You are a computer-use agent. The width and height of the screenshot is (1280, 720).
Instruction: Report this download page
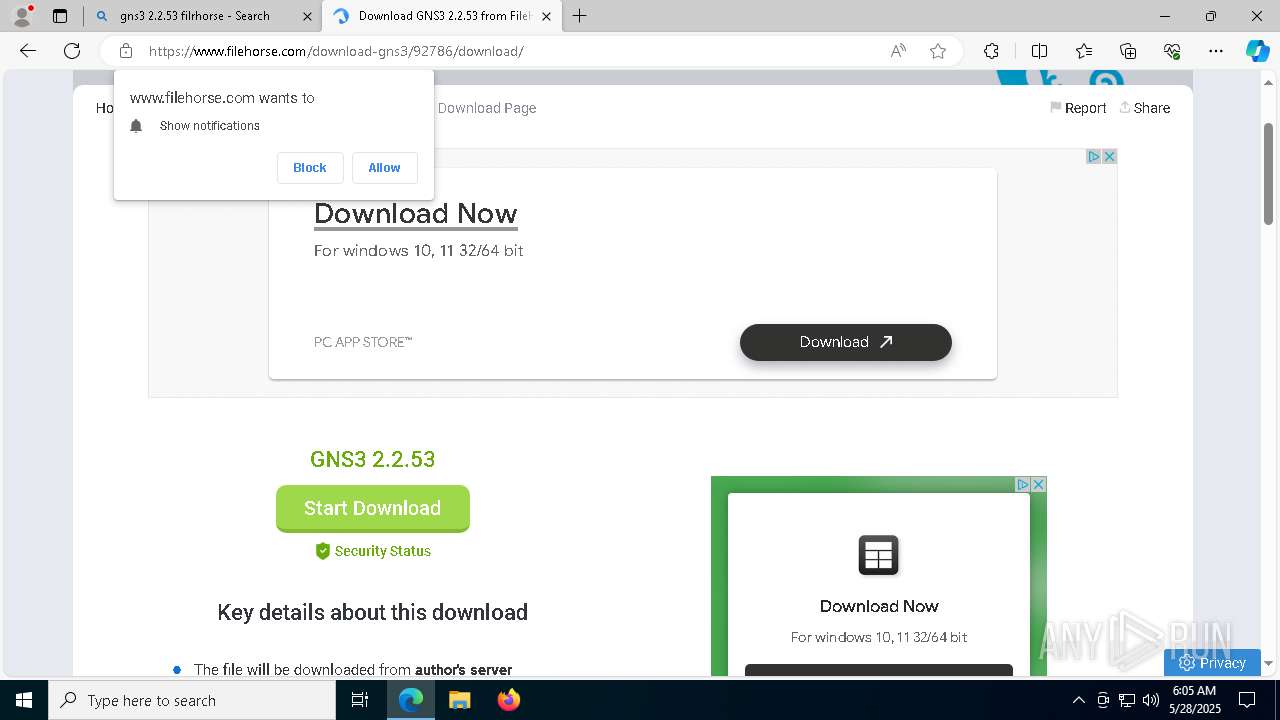pyautogui.click(x=1078, y=108)
